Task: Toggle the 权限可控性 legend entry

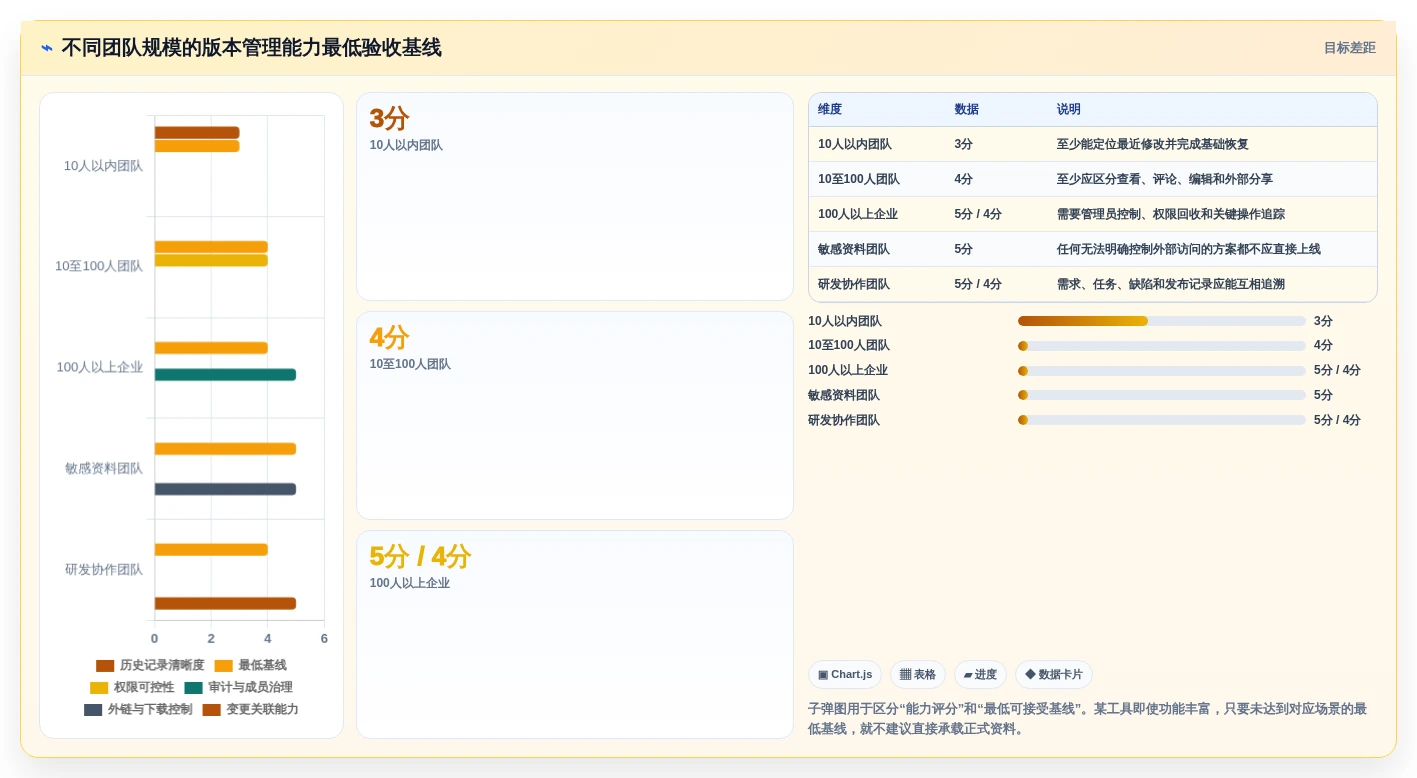Action: (132, 688)
